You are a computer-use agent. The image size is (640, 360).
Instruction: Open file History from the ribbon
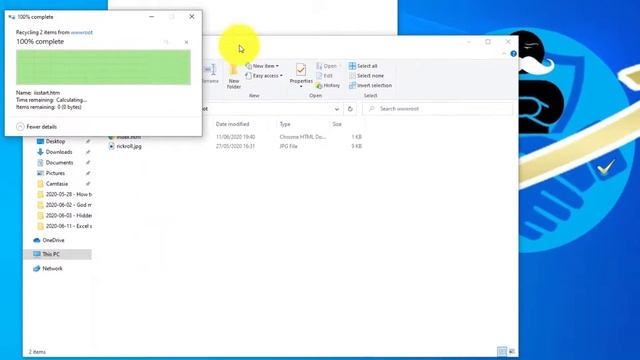tap(328, 86)
